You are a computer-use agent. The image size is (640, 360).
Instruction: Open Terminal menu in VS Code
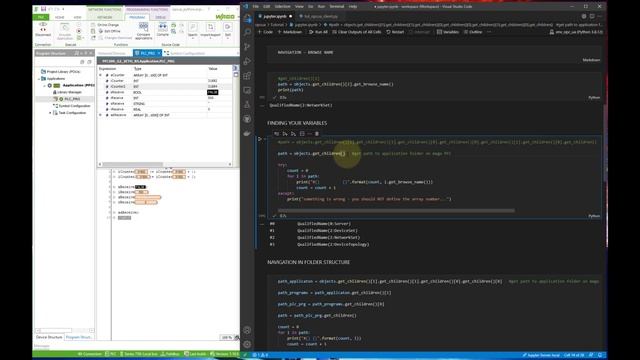[337, 7]
